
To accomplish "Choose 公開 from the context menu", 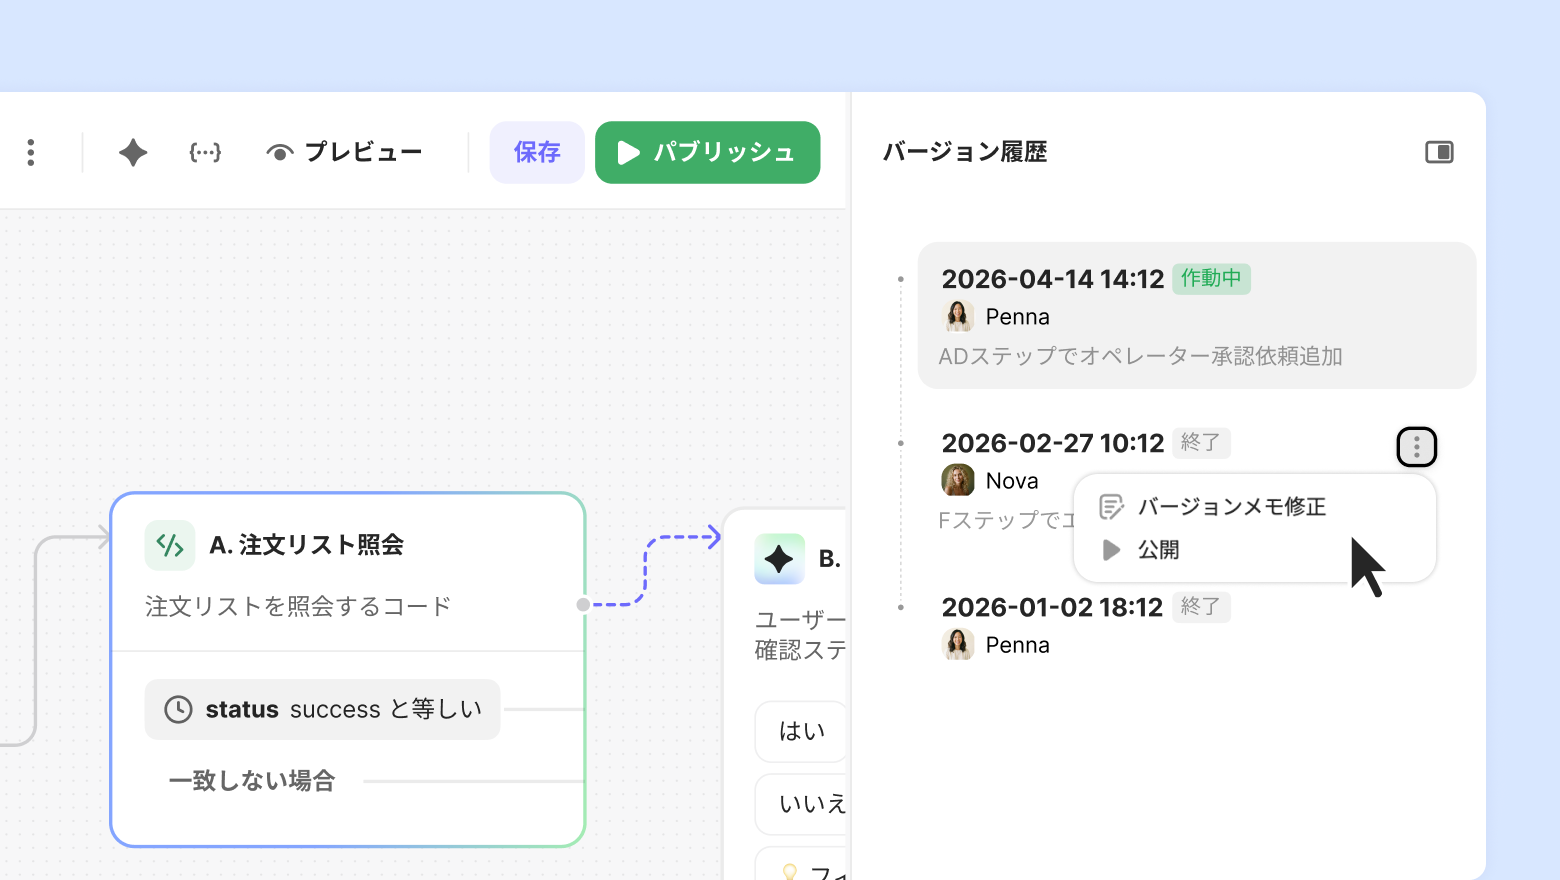I will (x=1158, y=550).
